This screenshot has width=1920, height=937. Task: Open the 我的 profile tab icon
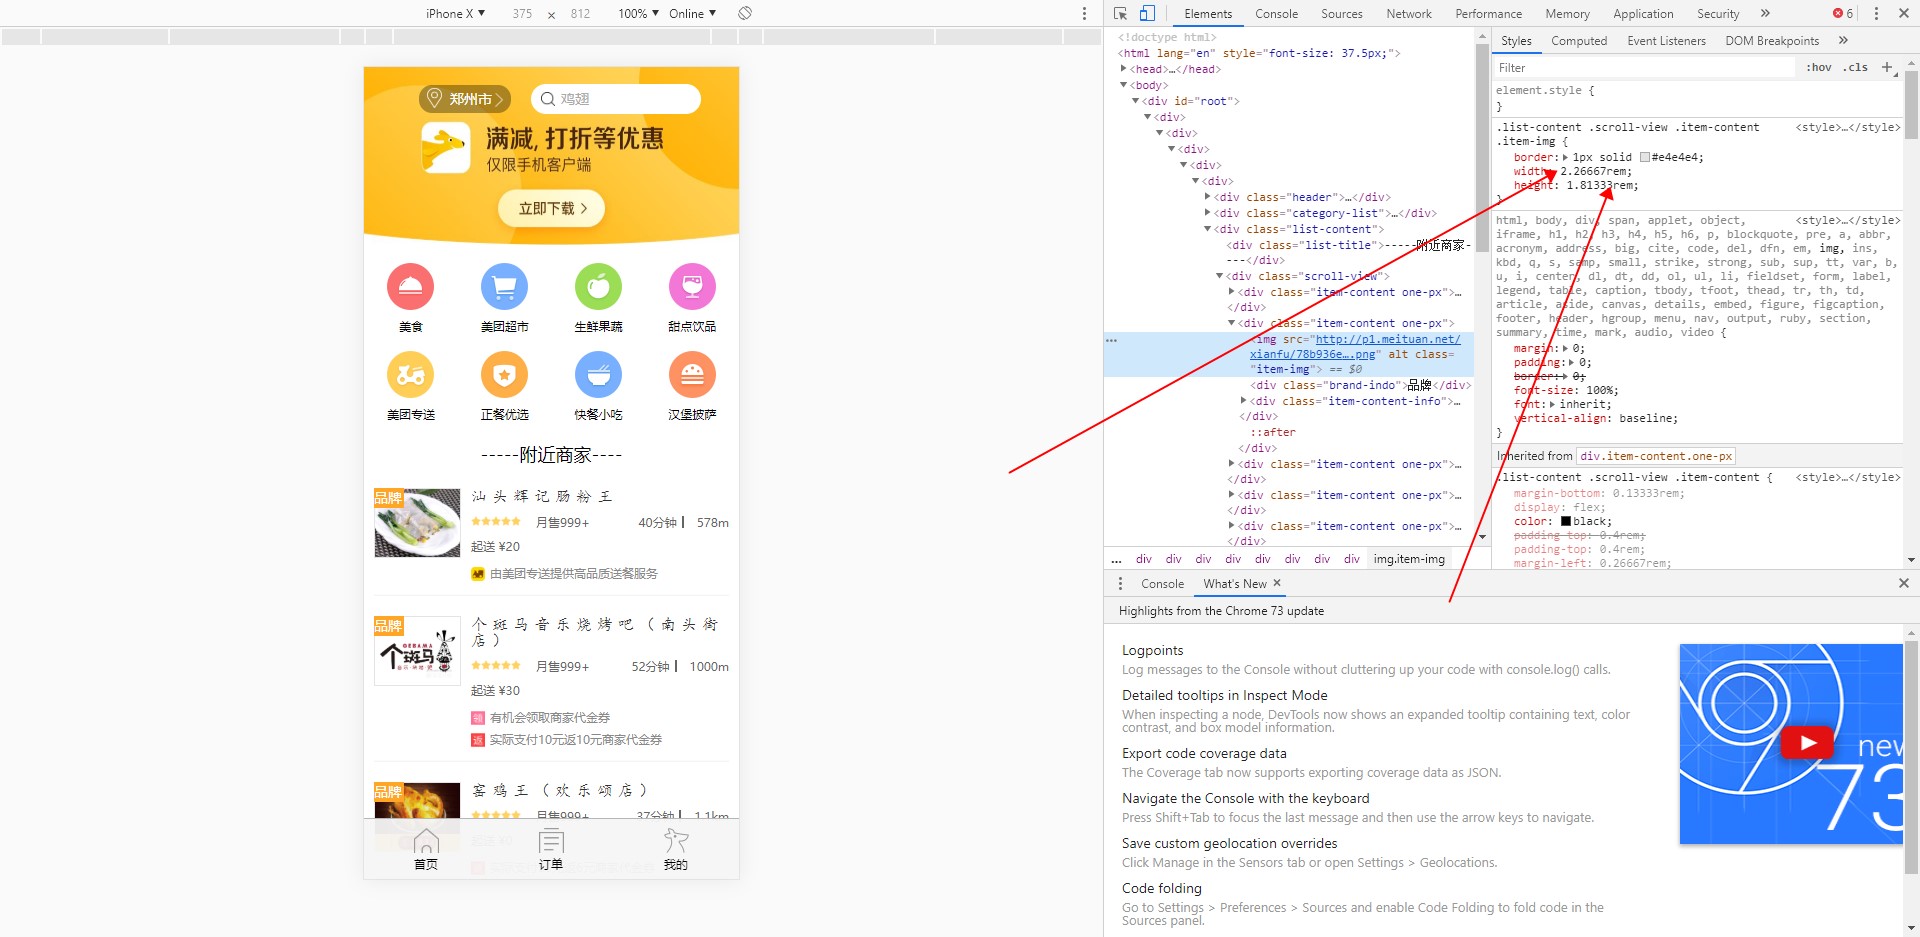click(x=676, y=841)
